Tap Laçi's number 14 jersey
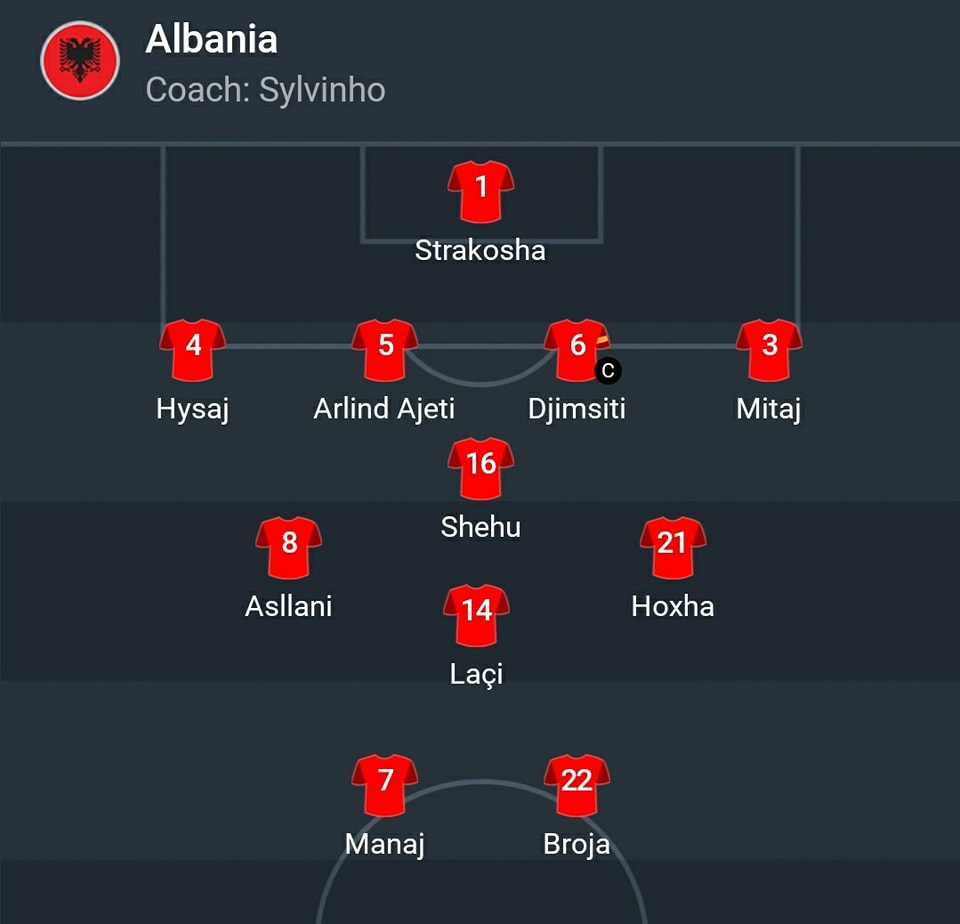Screen dimensions: 960x924 tap(477, 615)
